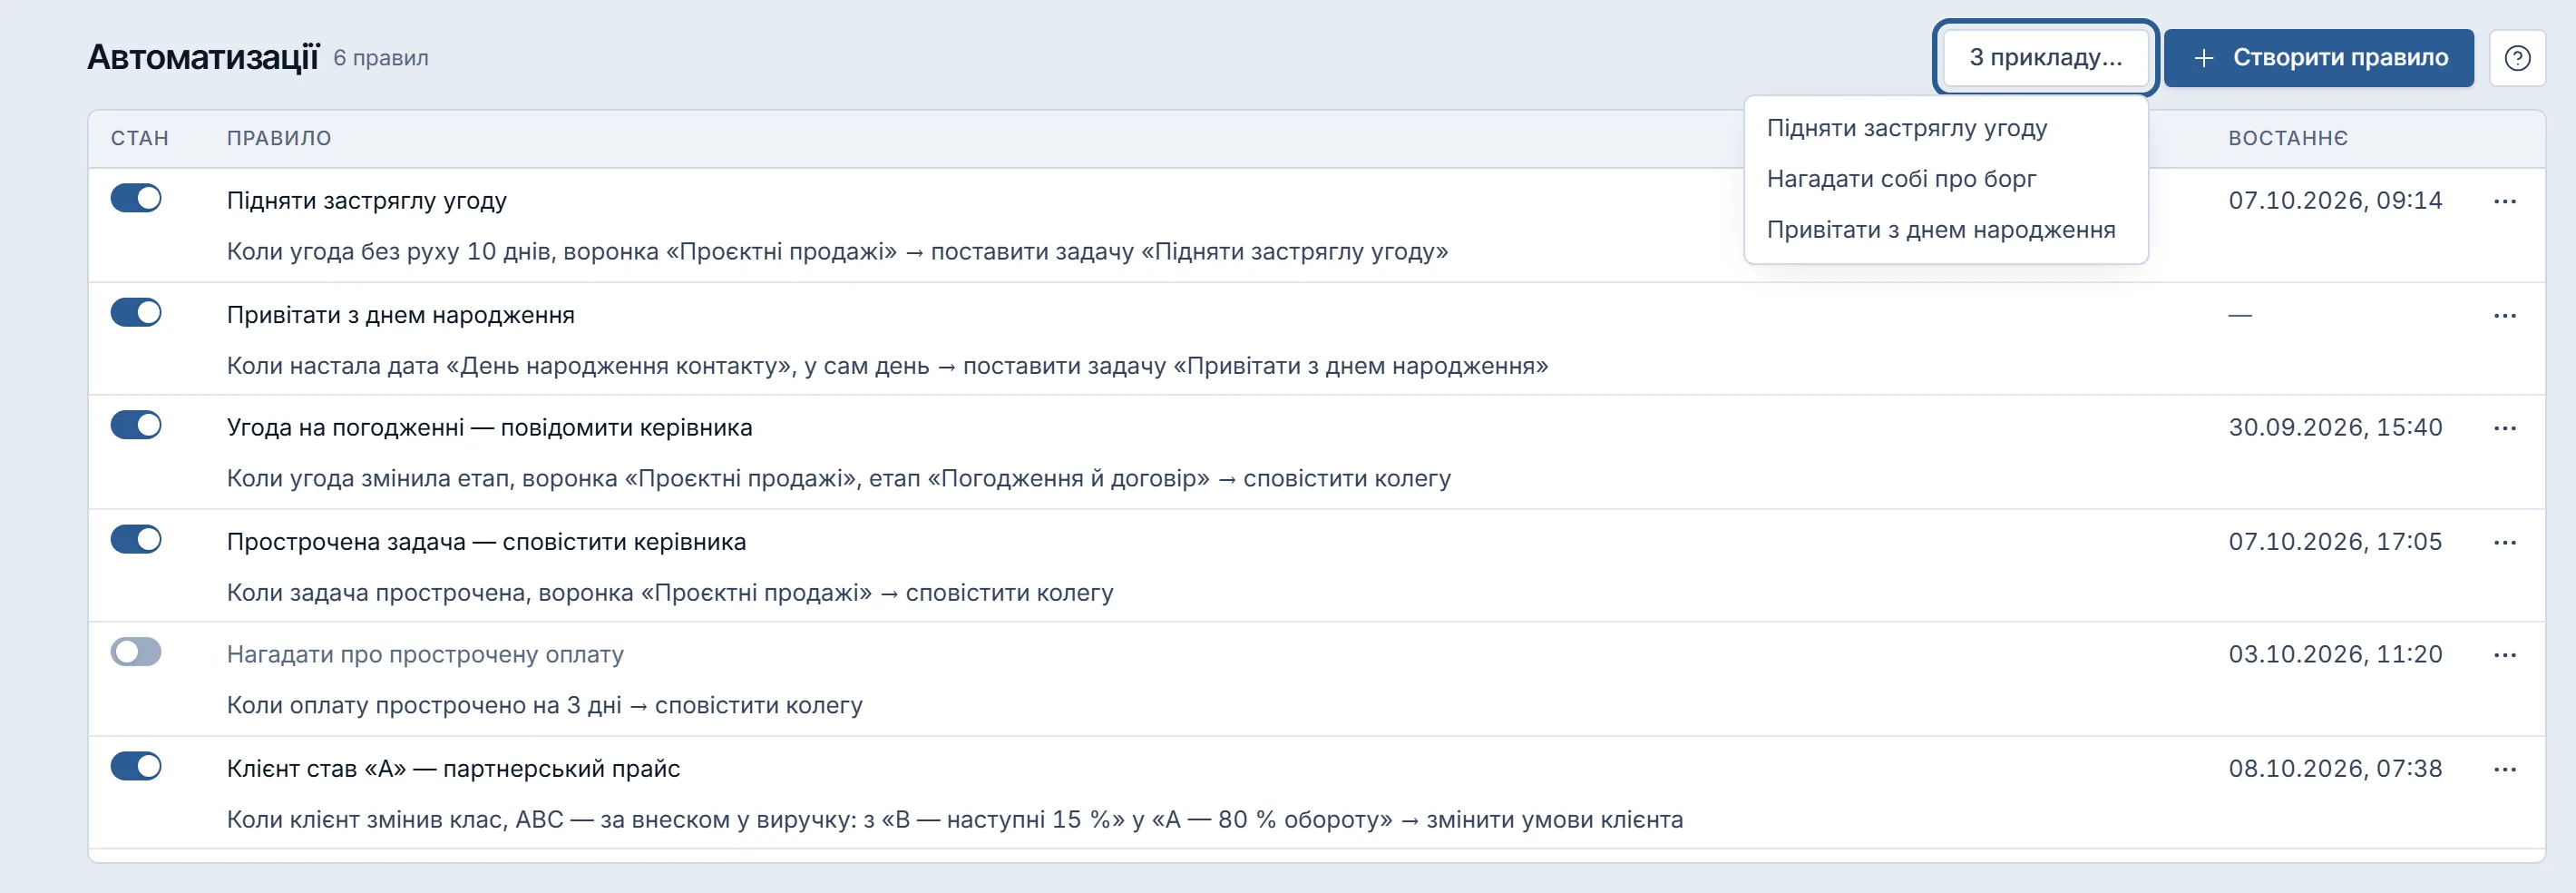2576x893 pixels.
Task: Click last-run date «08.10.2026, 07:38»
Action: coord(2335,769)
